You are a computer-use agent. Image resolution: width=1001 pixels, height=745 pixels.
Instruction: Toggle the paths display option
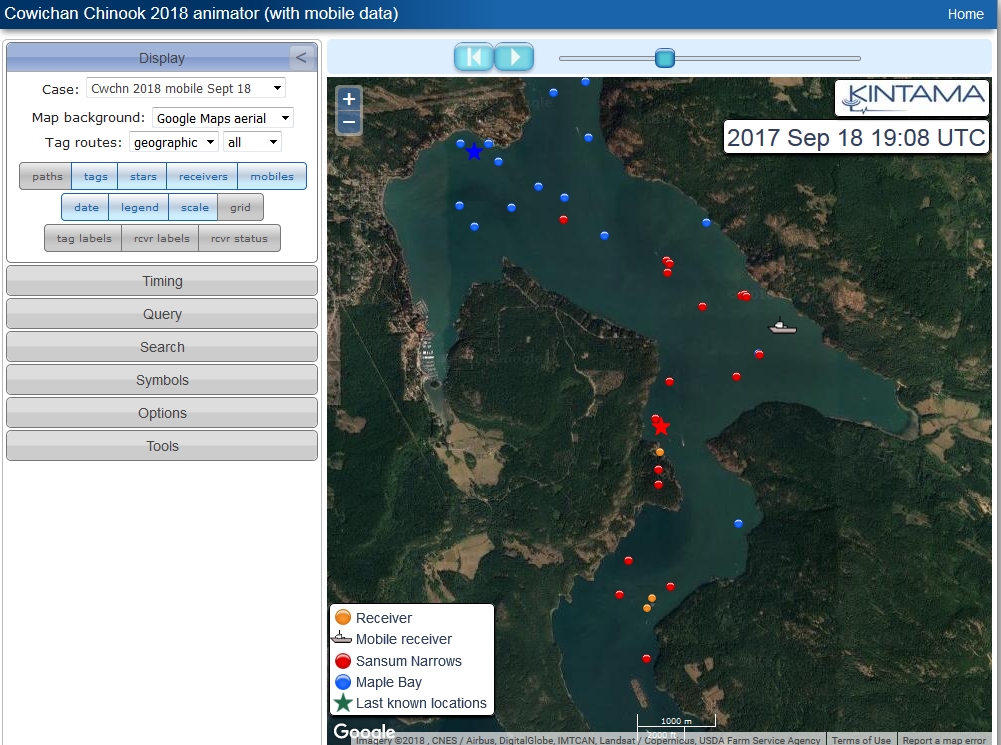[x=46, y=177]
